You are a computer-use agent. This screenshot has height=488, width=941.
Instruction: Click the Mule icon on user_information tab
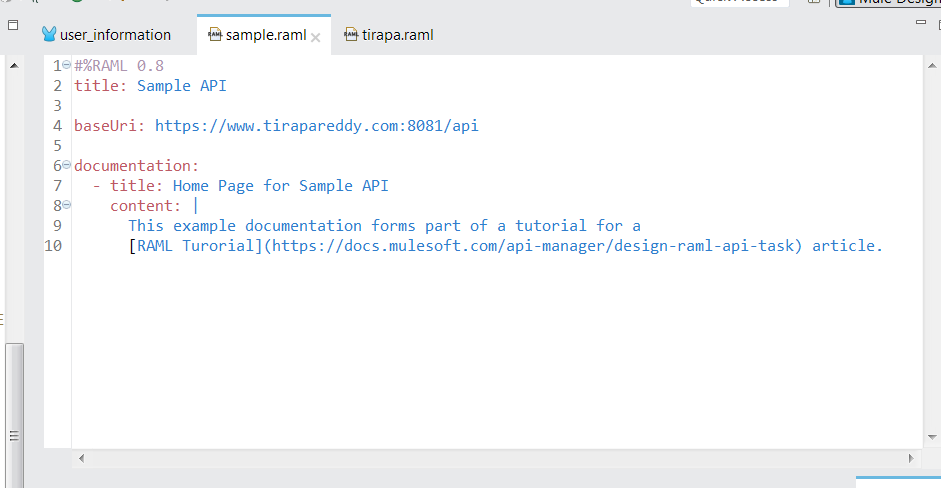click(x=49, y=34)
